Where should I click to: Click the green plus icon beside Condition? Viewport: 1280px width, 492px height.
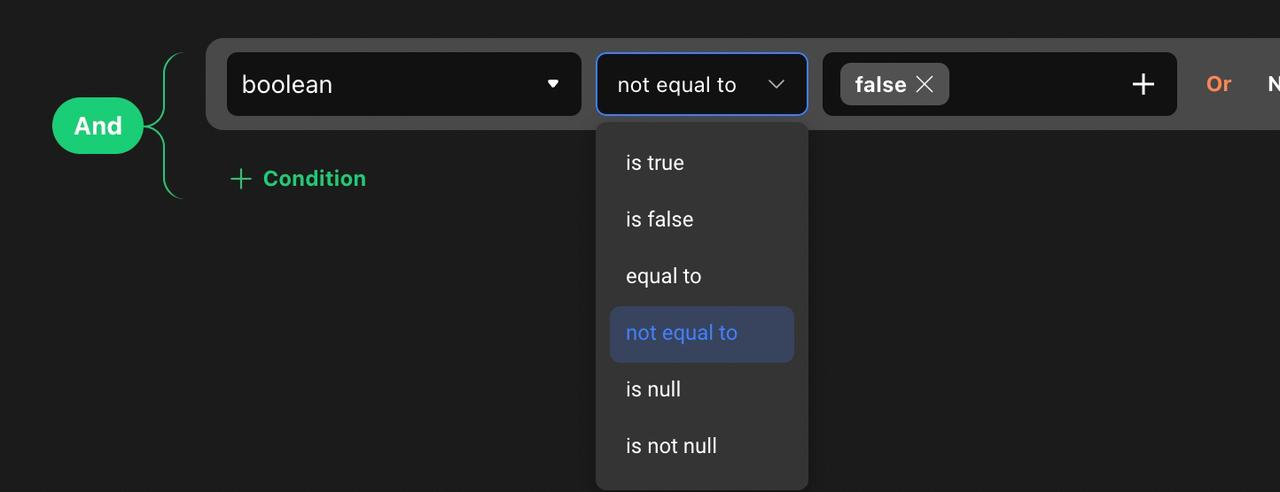tap(240, 179)
